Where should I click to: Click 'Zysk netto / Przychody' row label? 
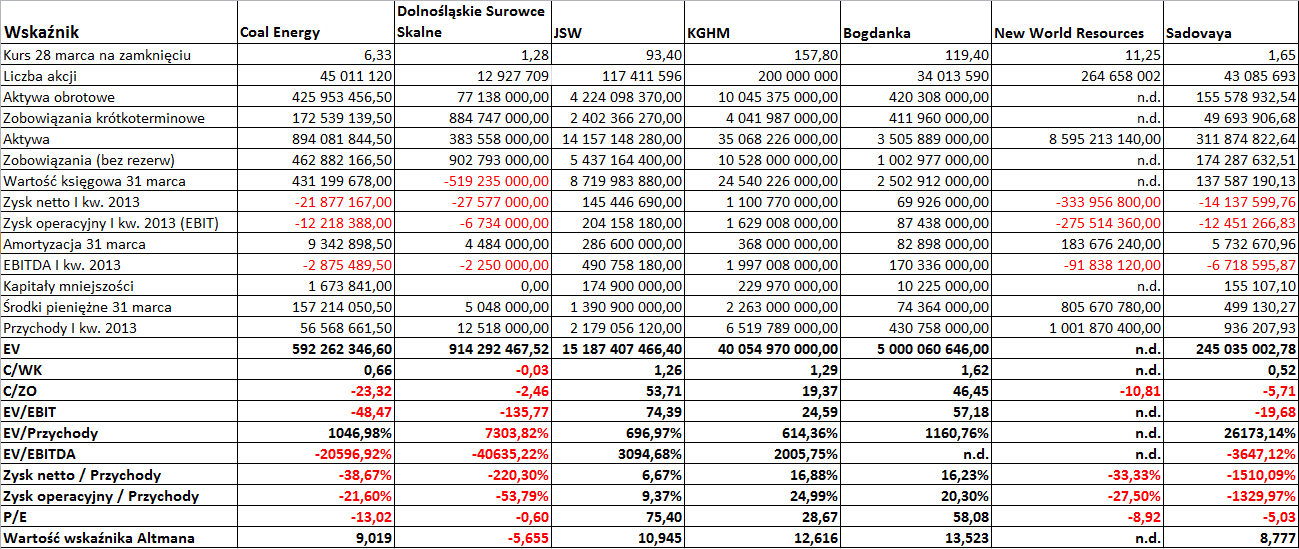82,475
